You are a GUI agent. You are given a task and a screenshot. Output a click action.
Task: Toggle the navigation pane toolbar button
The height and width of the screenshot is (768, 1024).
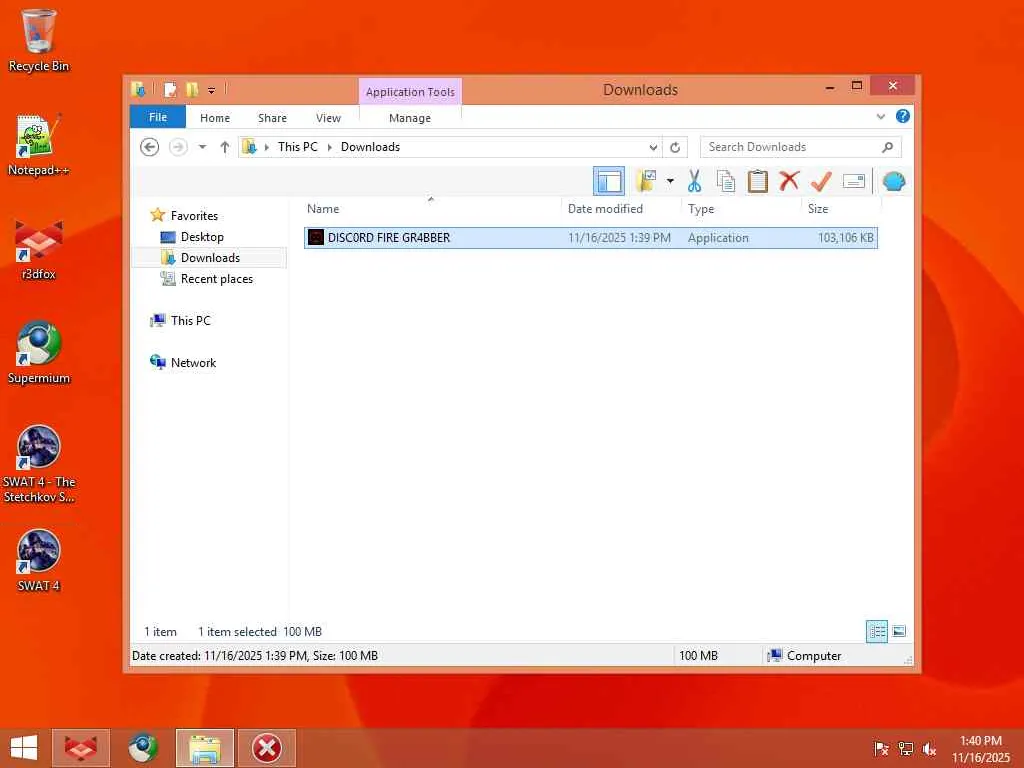(x=609, y=181)
